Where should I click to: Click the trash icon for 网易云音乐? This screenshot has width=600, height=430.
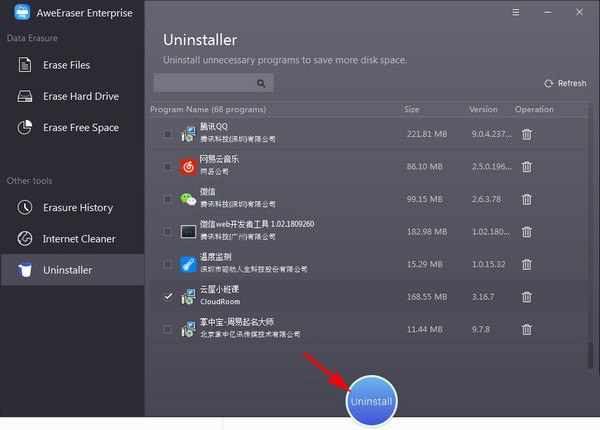point(527,167)
